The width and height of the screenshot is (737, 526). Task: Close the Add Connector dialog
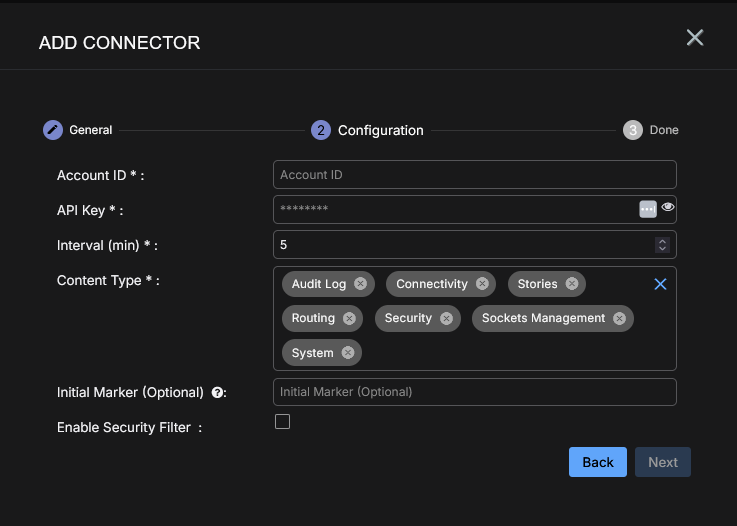[x=695, y=38]
